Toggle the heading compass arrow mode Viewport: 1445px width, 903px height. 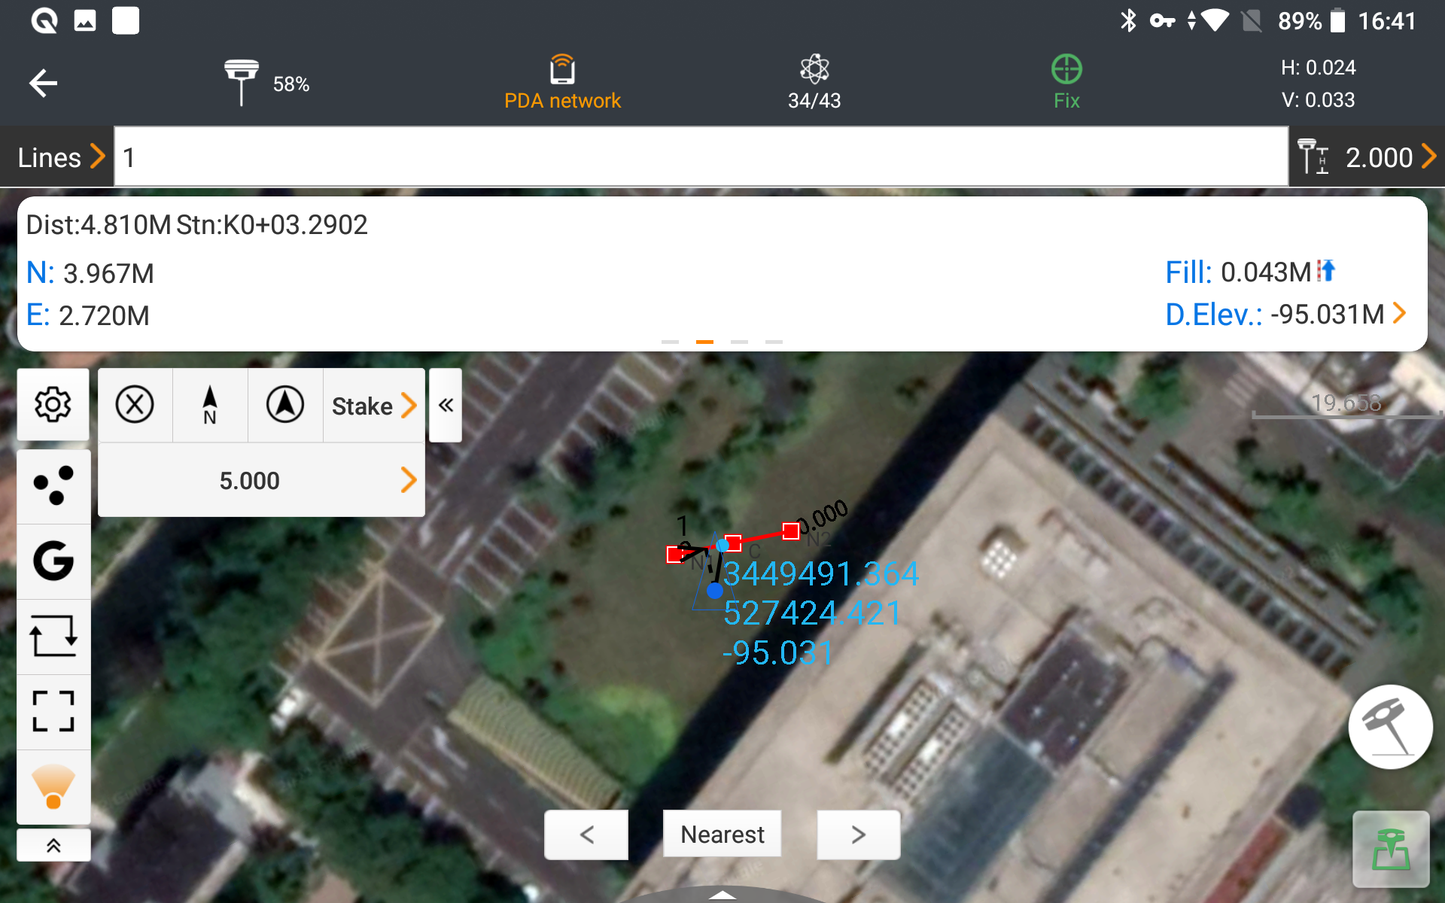(x=285, y=406)
